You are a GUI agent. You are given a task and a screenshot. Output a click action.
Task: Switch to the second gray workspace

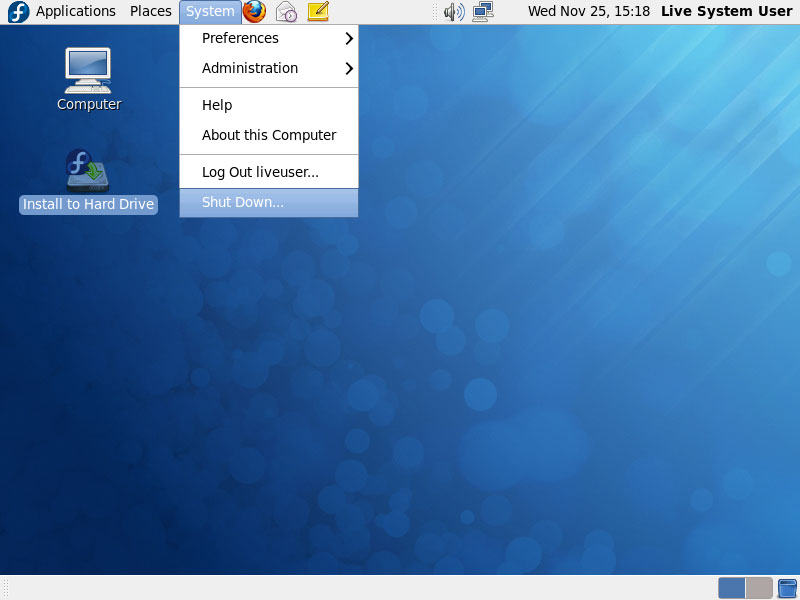(759, 588)
